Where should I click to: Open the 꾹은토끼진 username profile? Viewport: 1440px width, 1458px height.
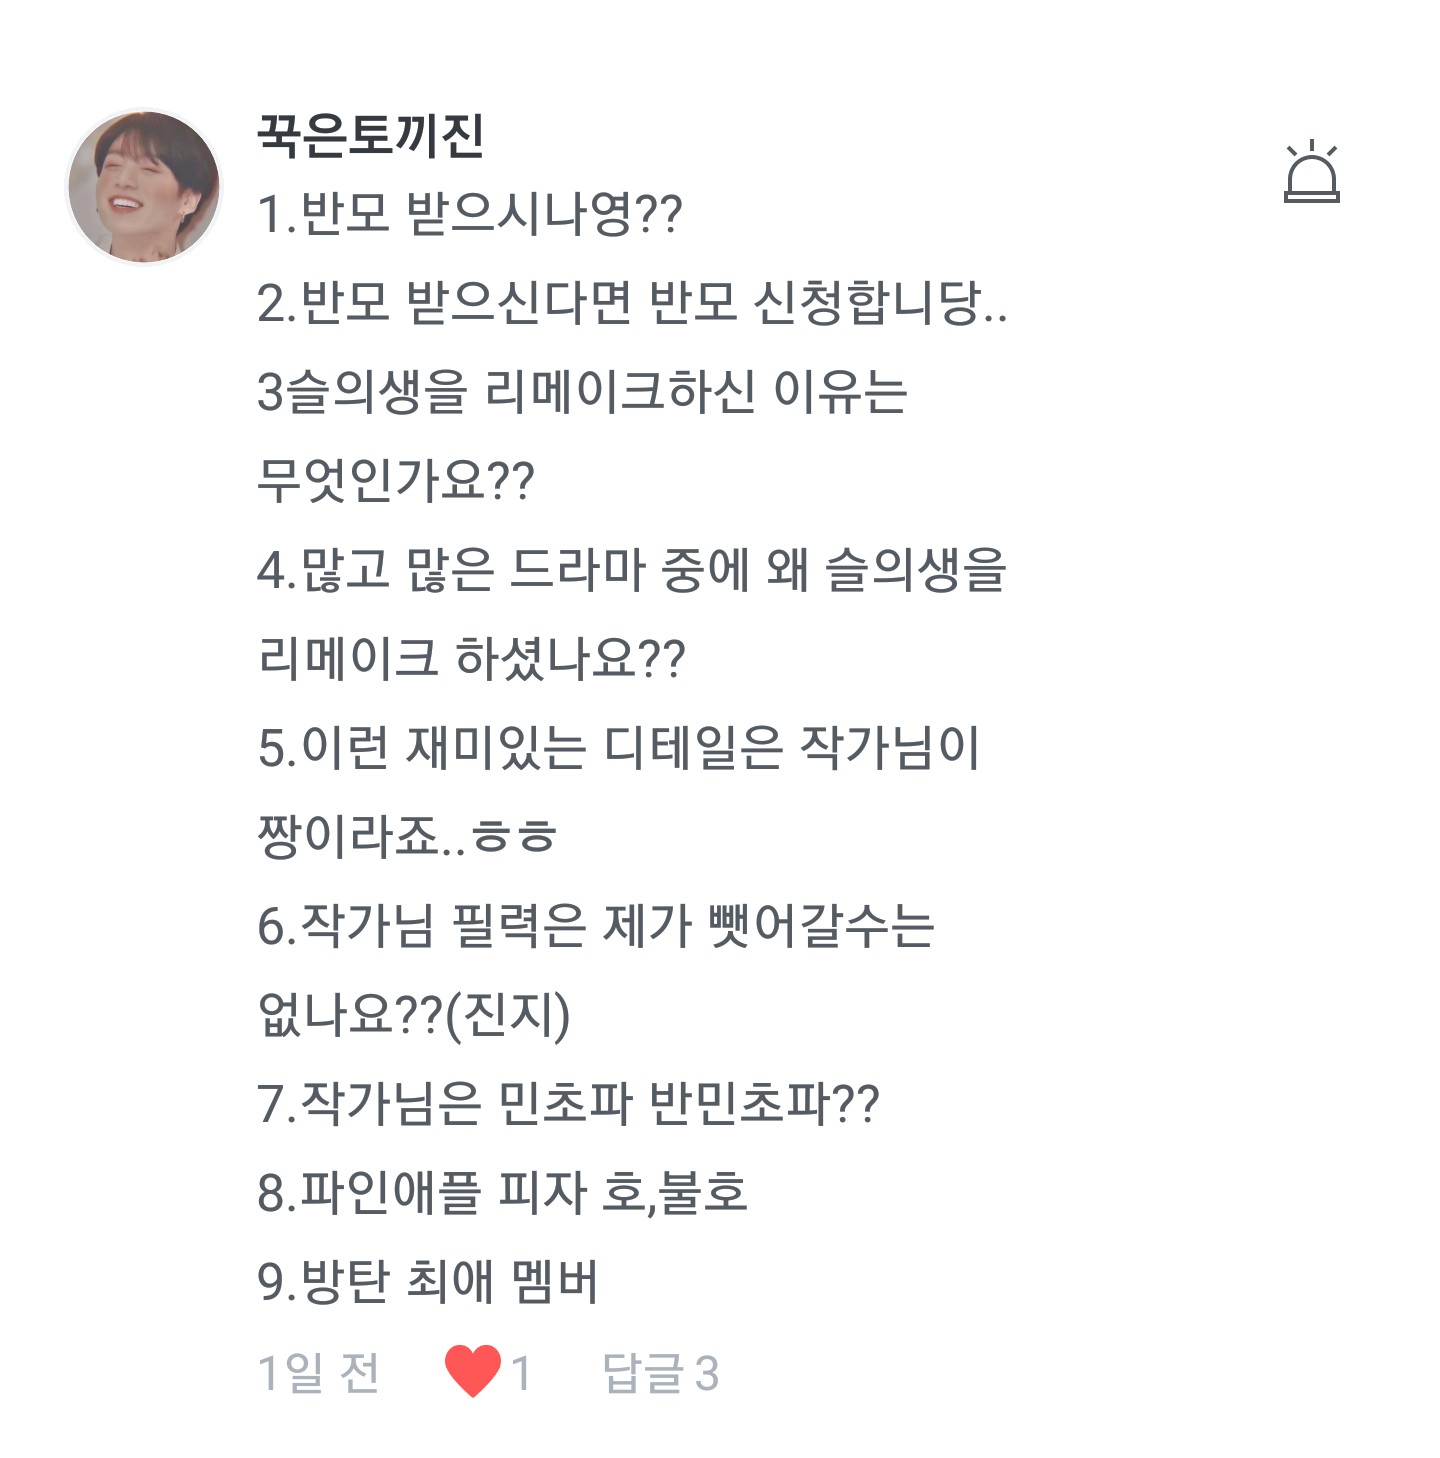point(371,135)
